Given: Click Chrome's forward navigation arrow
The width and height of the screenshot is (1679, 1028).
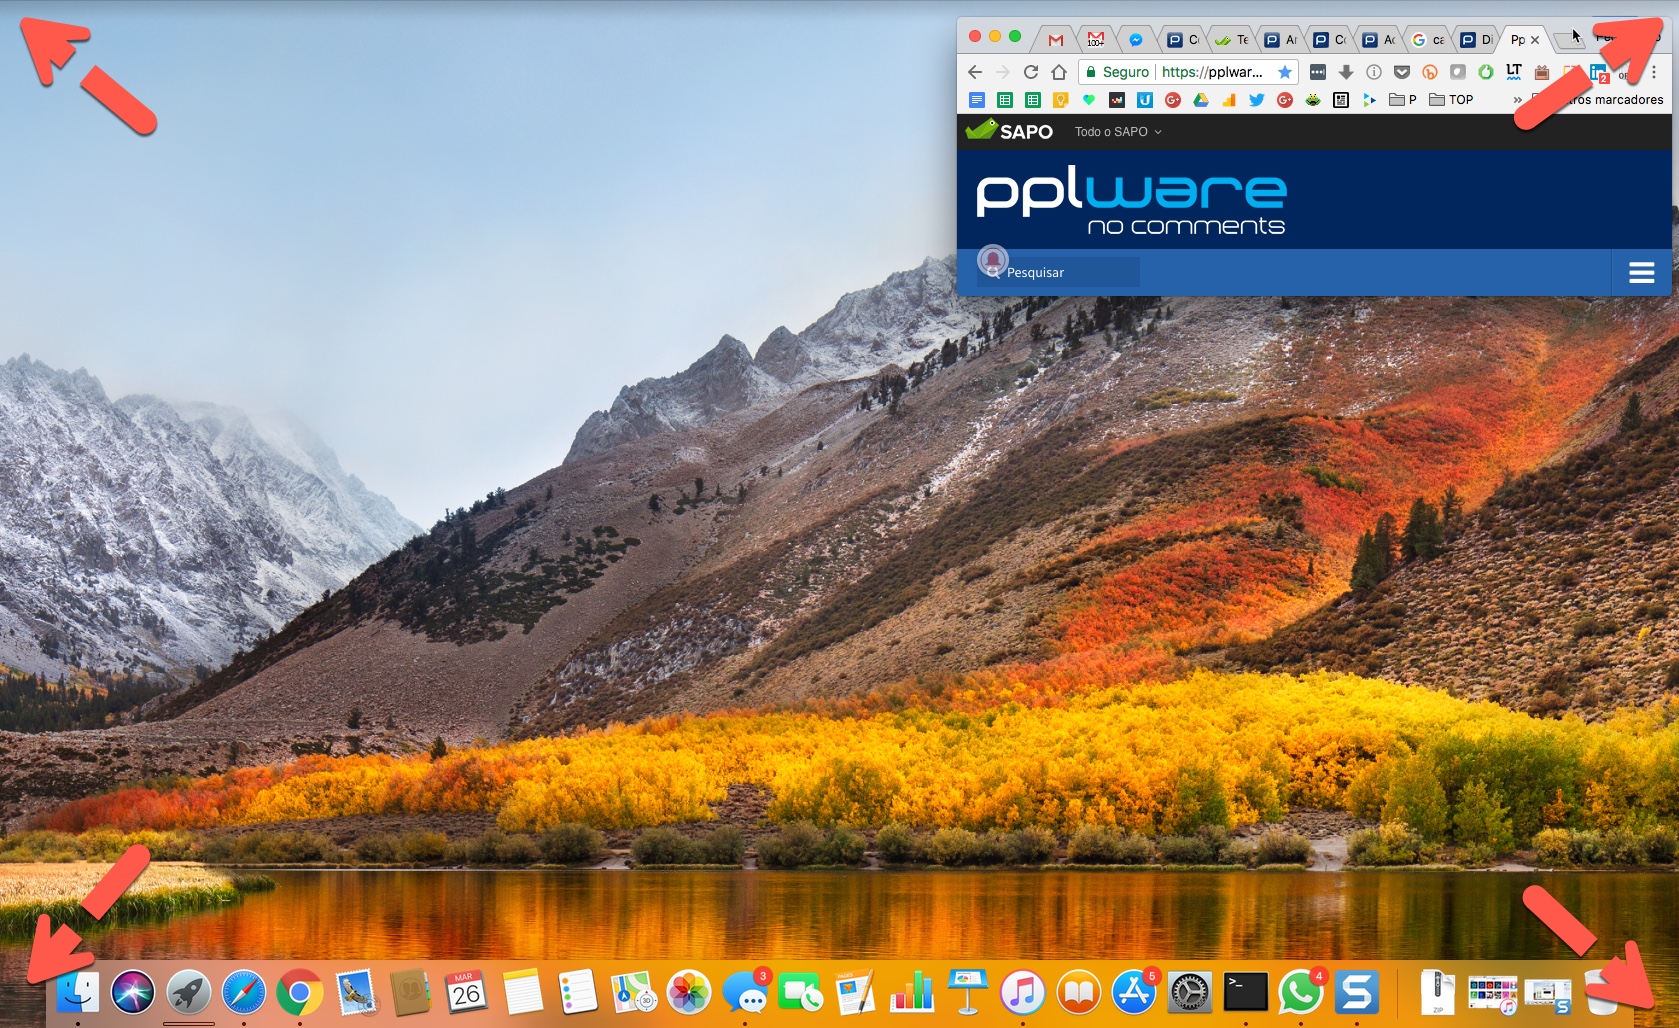Looking at the screenshot, I should coord(1003,72).
